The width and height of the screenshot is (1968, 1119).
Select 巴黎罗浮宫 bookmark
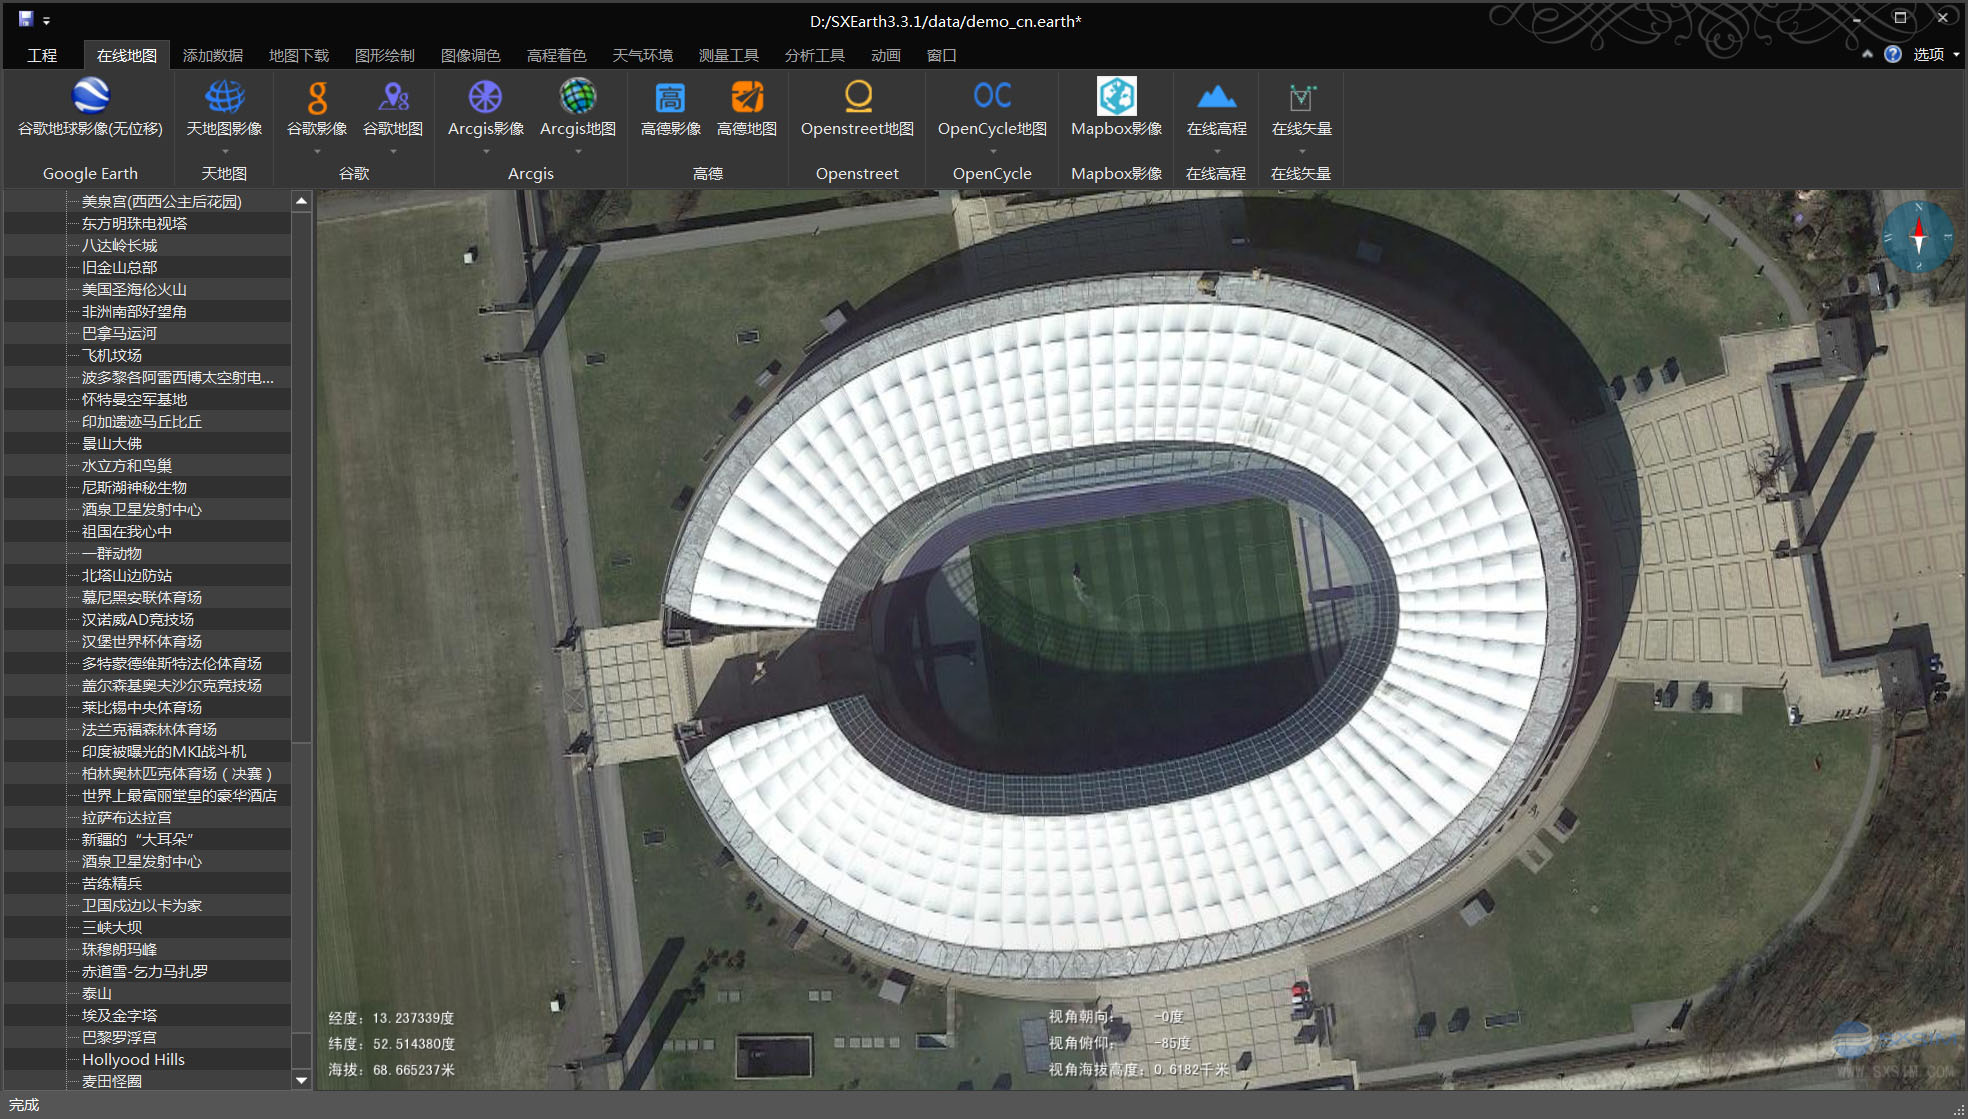(120, 1037)
